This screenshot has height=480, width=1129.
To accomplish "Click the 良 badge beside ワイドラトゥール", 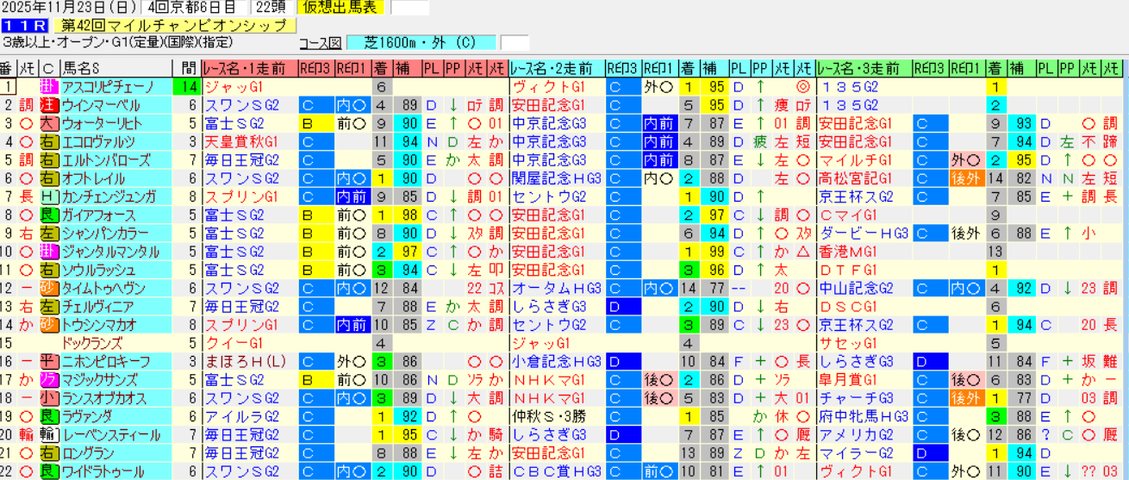I will [50, 471].
